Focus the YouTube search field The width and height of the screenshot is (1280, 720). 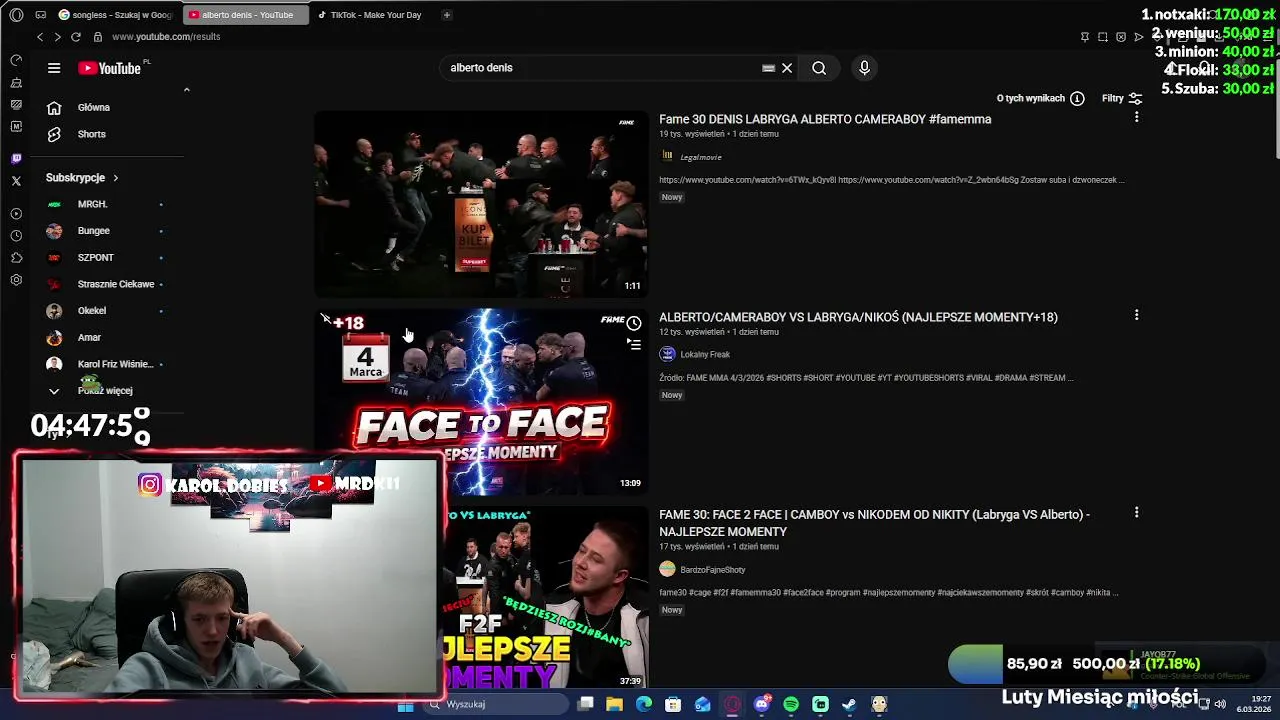click(x=600, y=68)
